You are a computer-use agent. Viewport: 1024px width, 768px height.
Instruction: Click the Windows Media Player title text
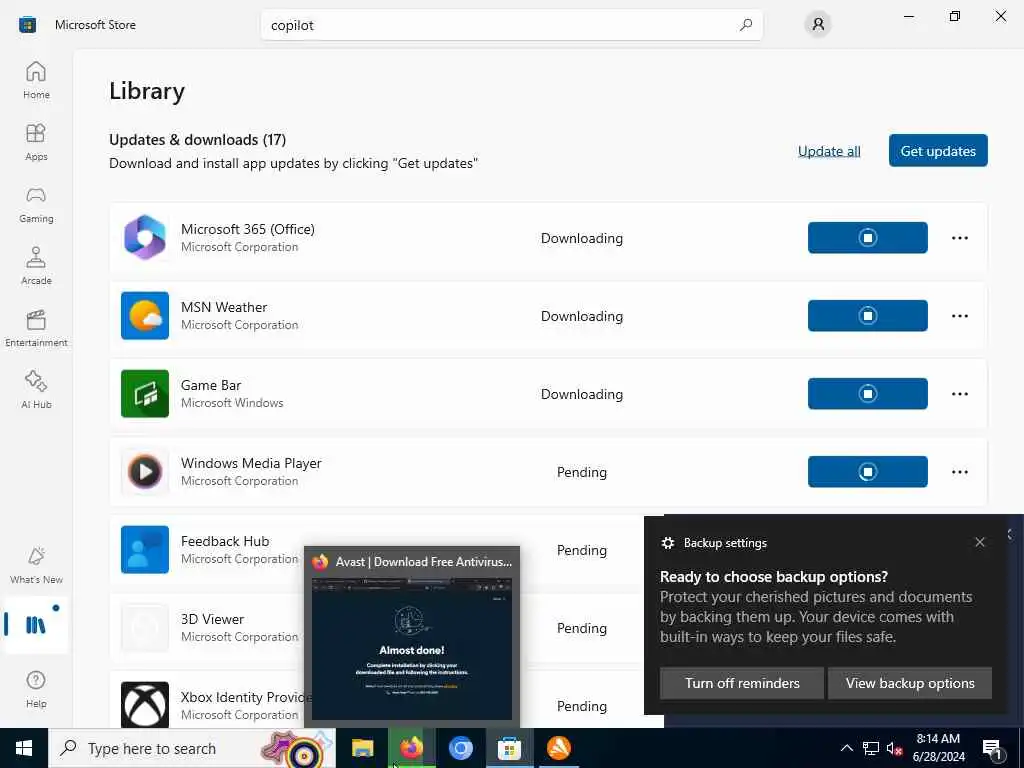pyautogui.click(x=251, y=463)
